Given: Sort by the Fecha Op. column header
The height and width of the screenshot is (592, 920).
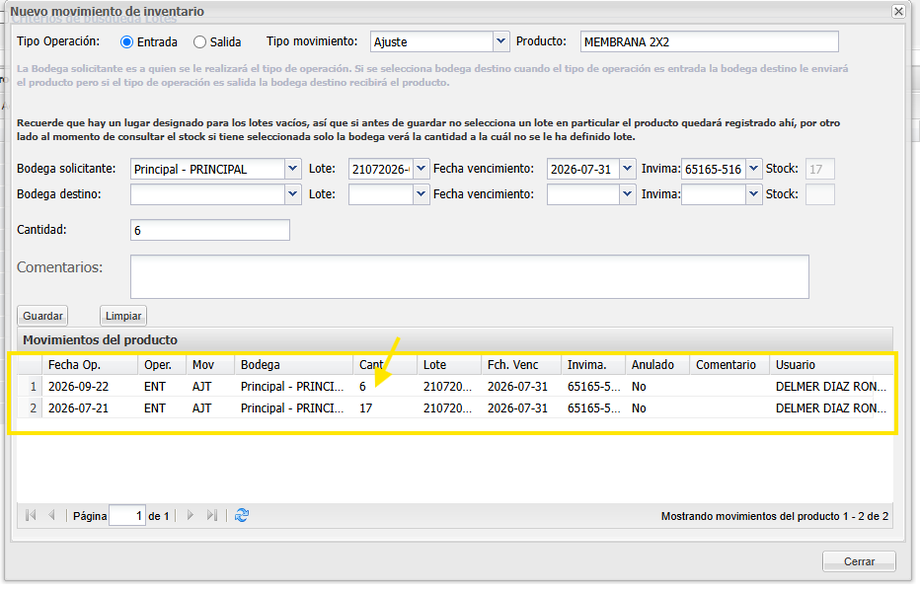Looking at the screenshot, I should pyautogui.click(x=90, y=364).
